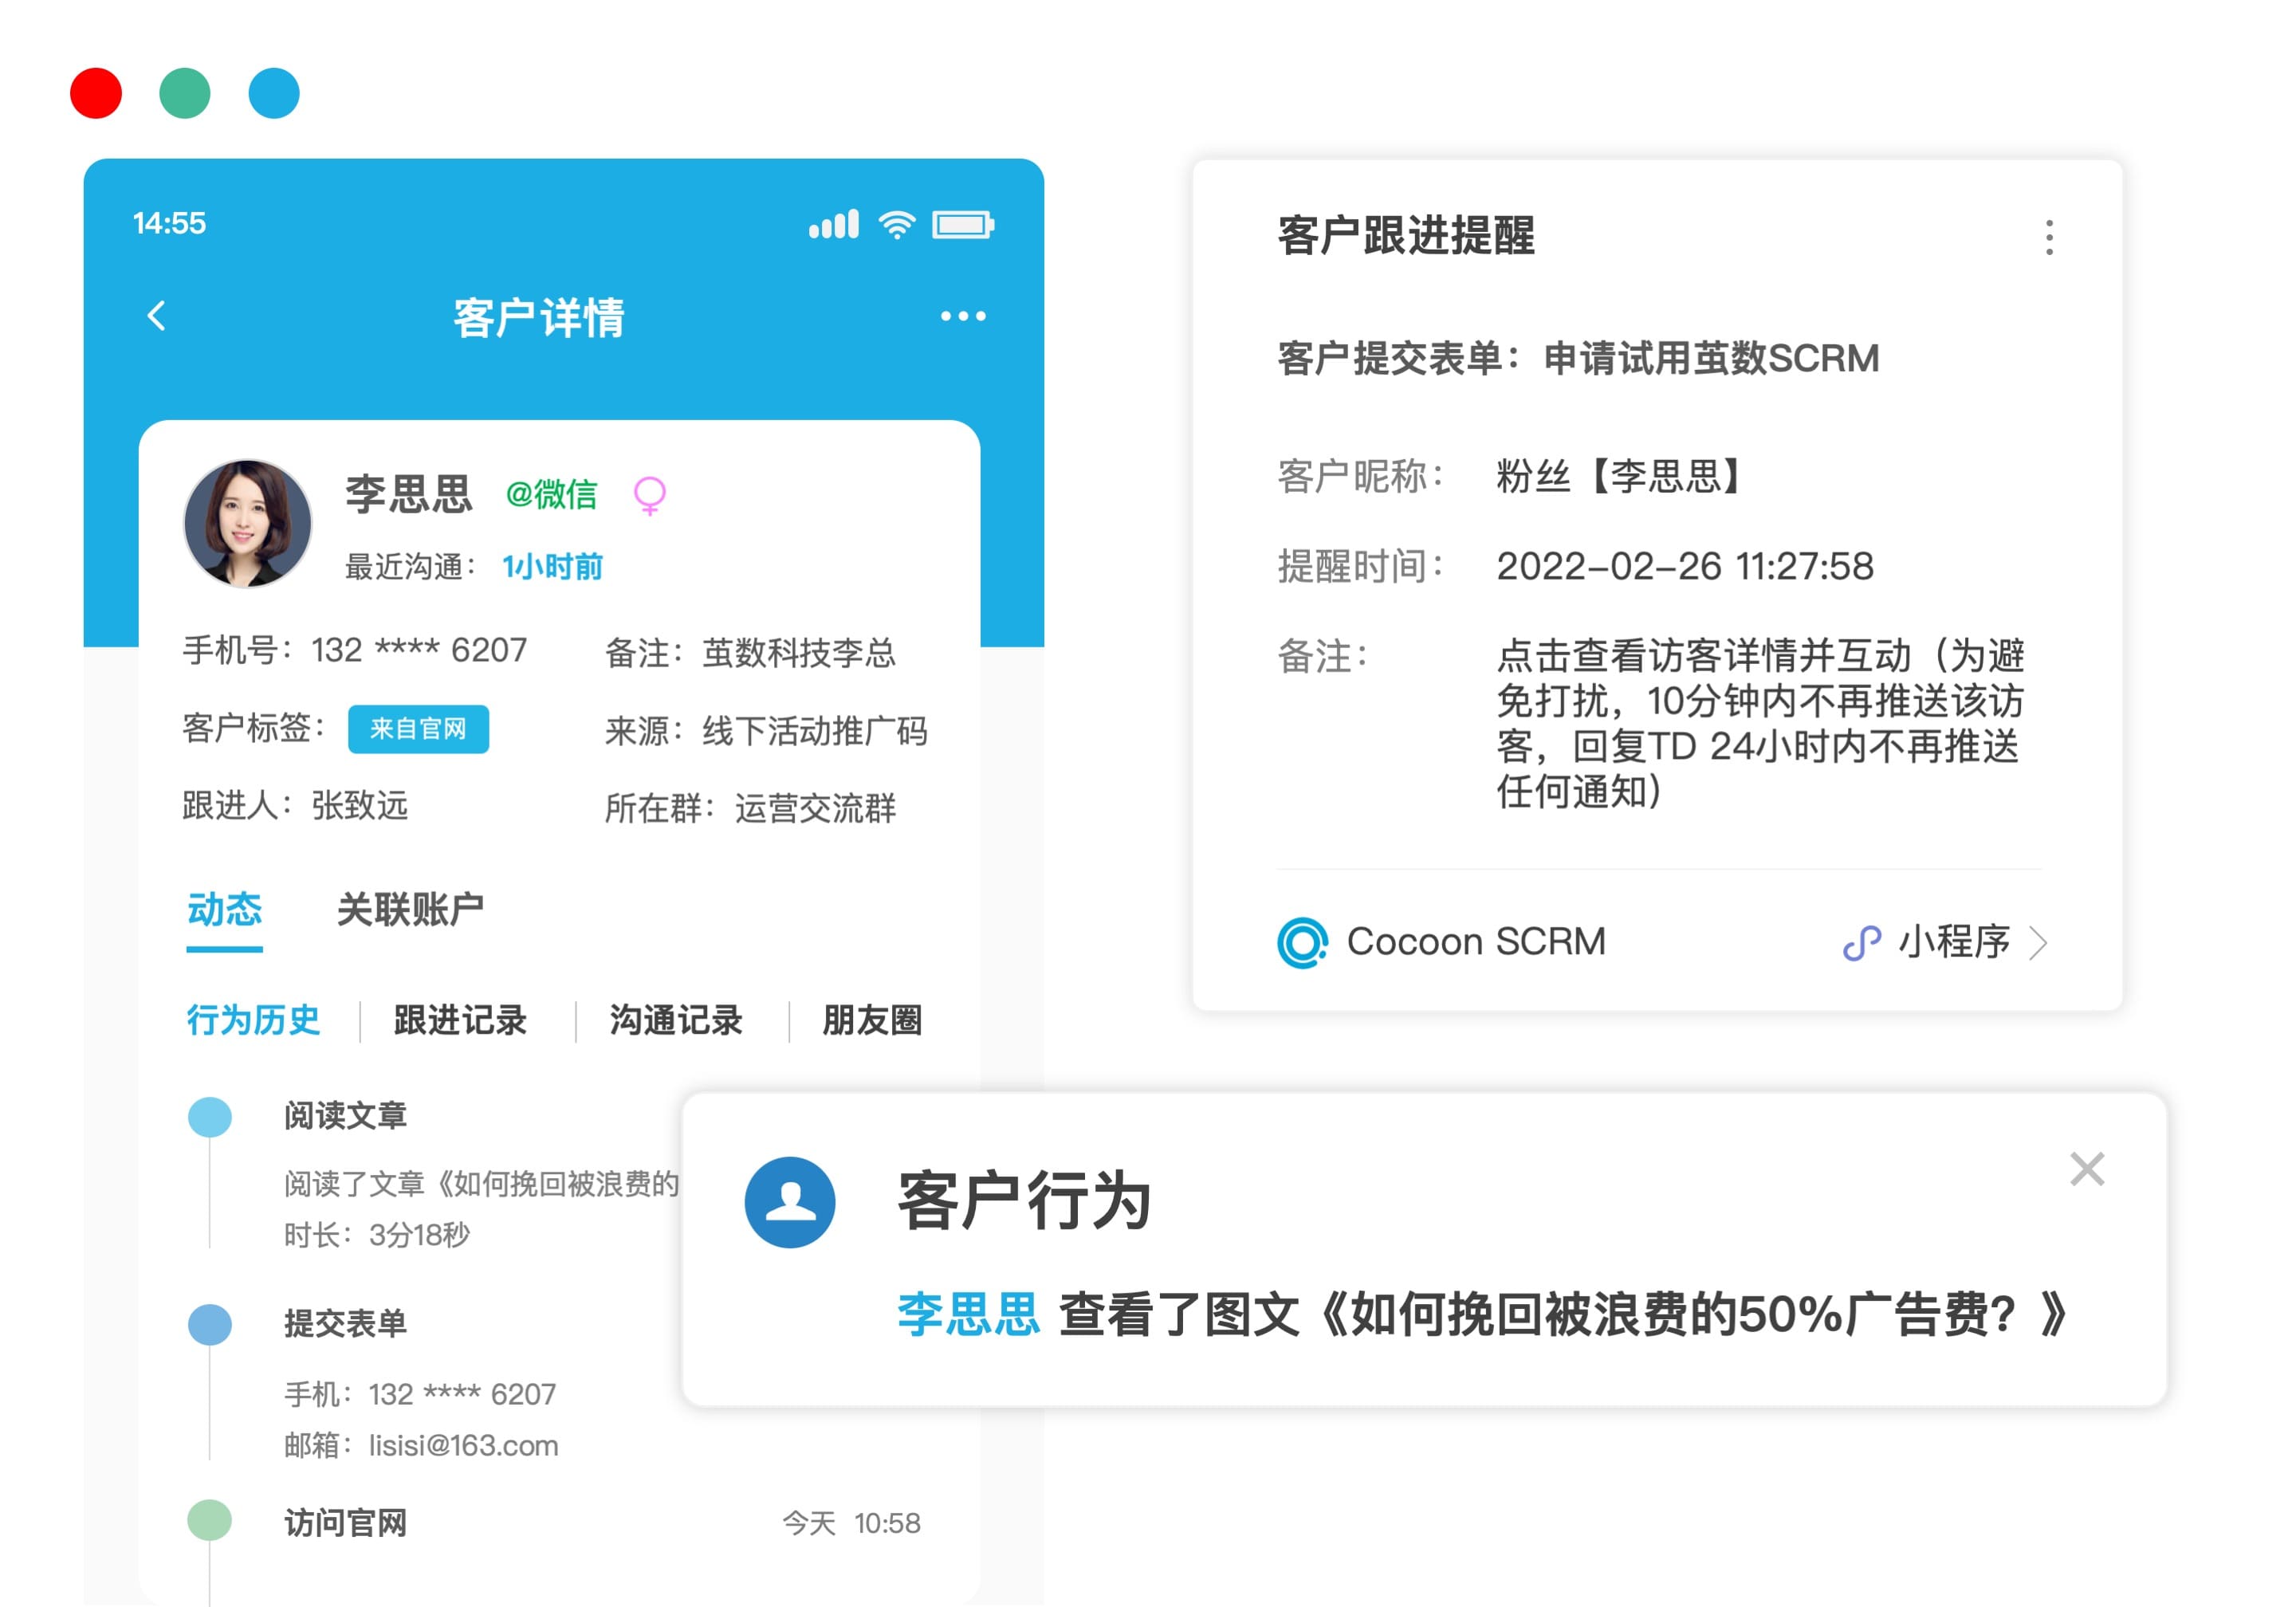Click the group name 运营交流群

point(815,808)
